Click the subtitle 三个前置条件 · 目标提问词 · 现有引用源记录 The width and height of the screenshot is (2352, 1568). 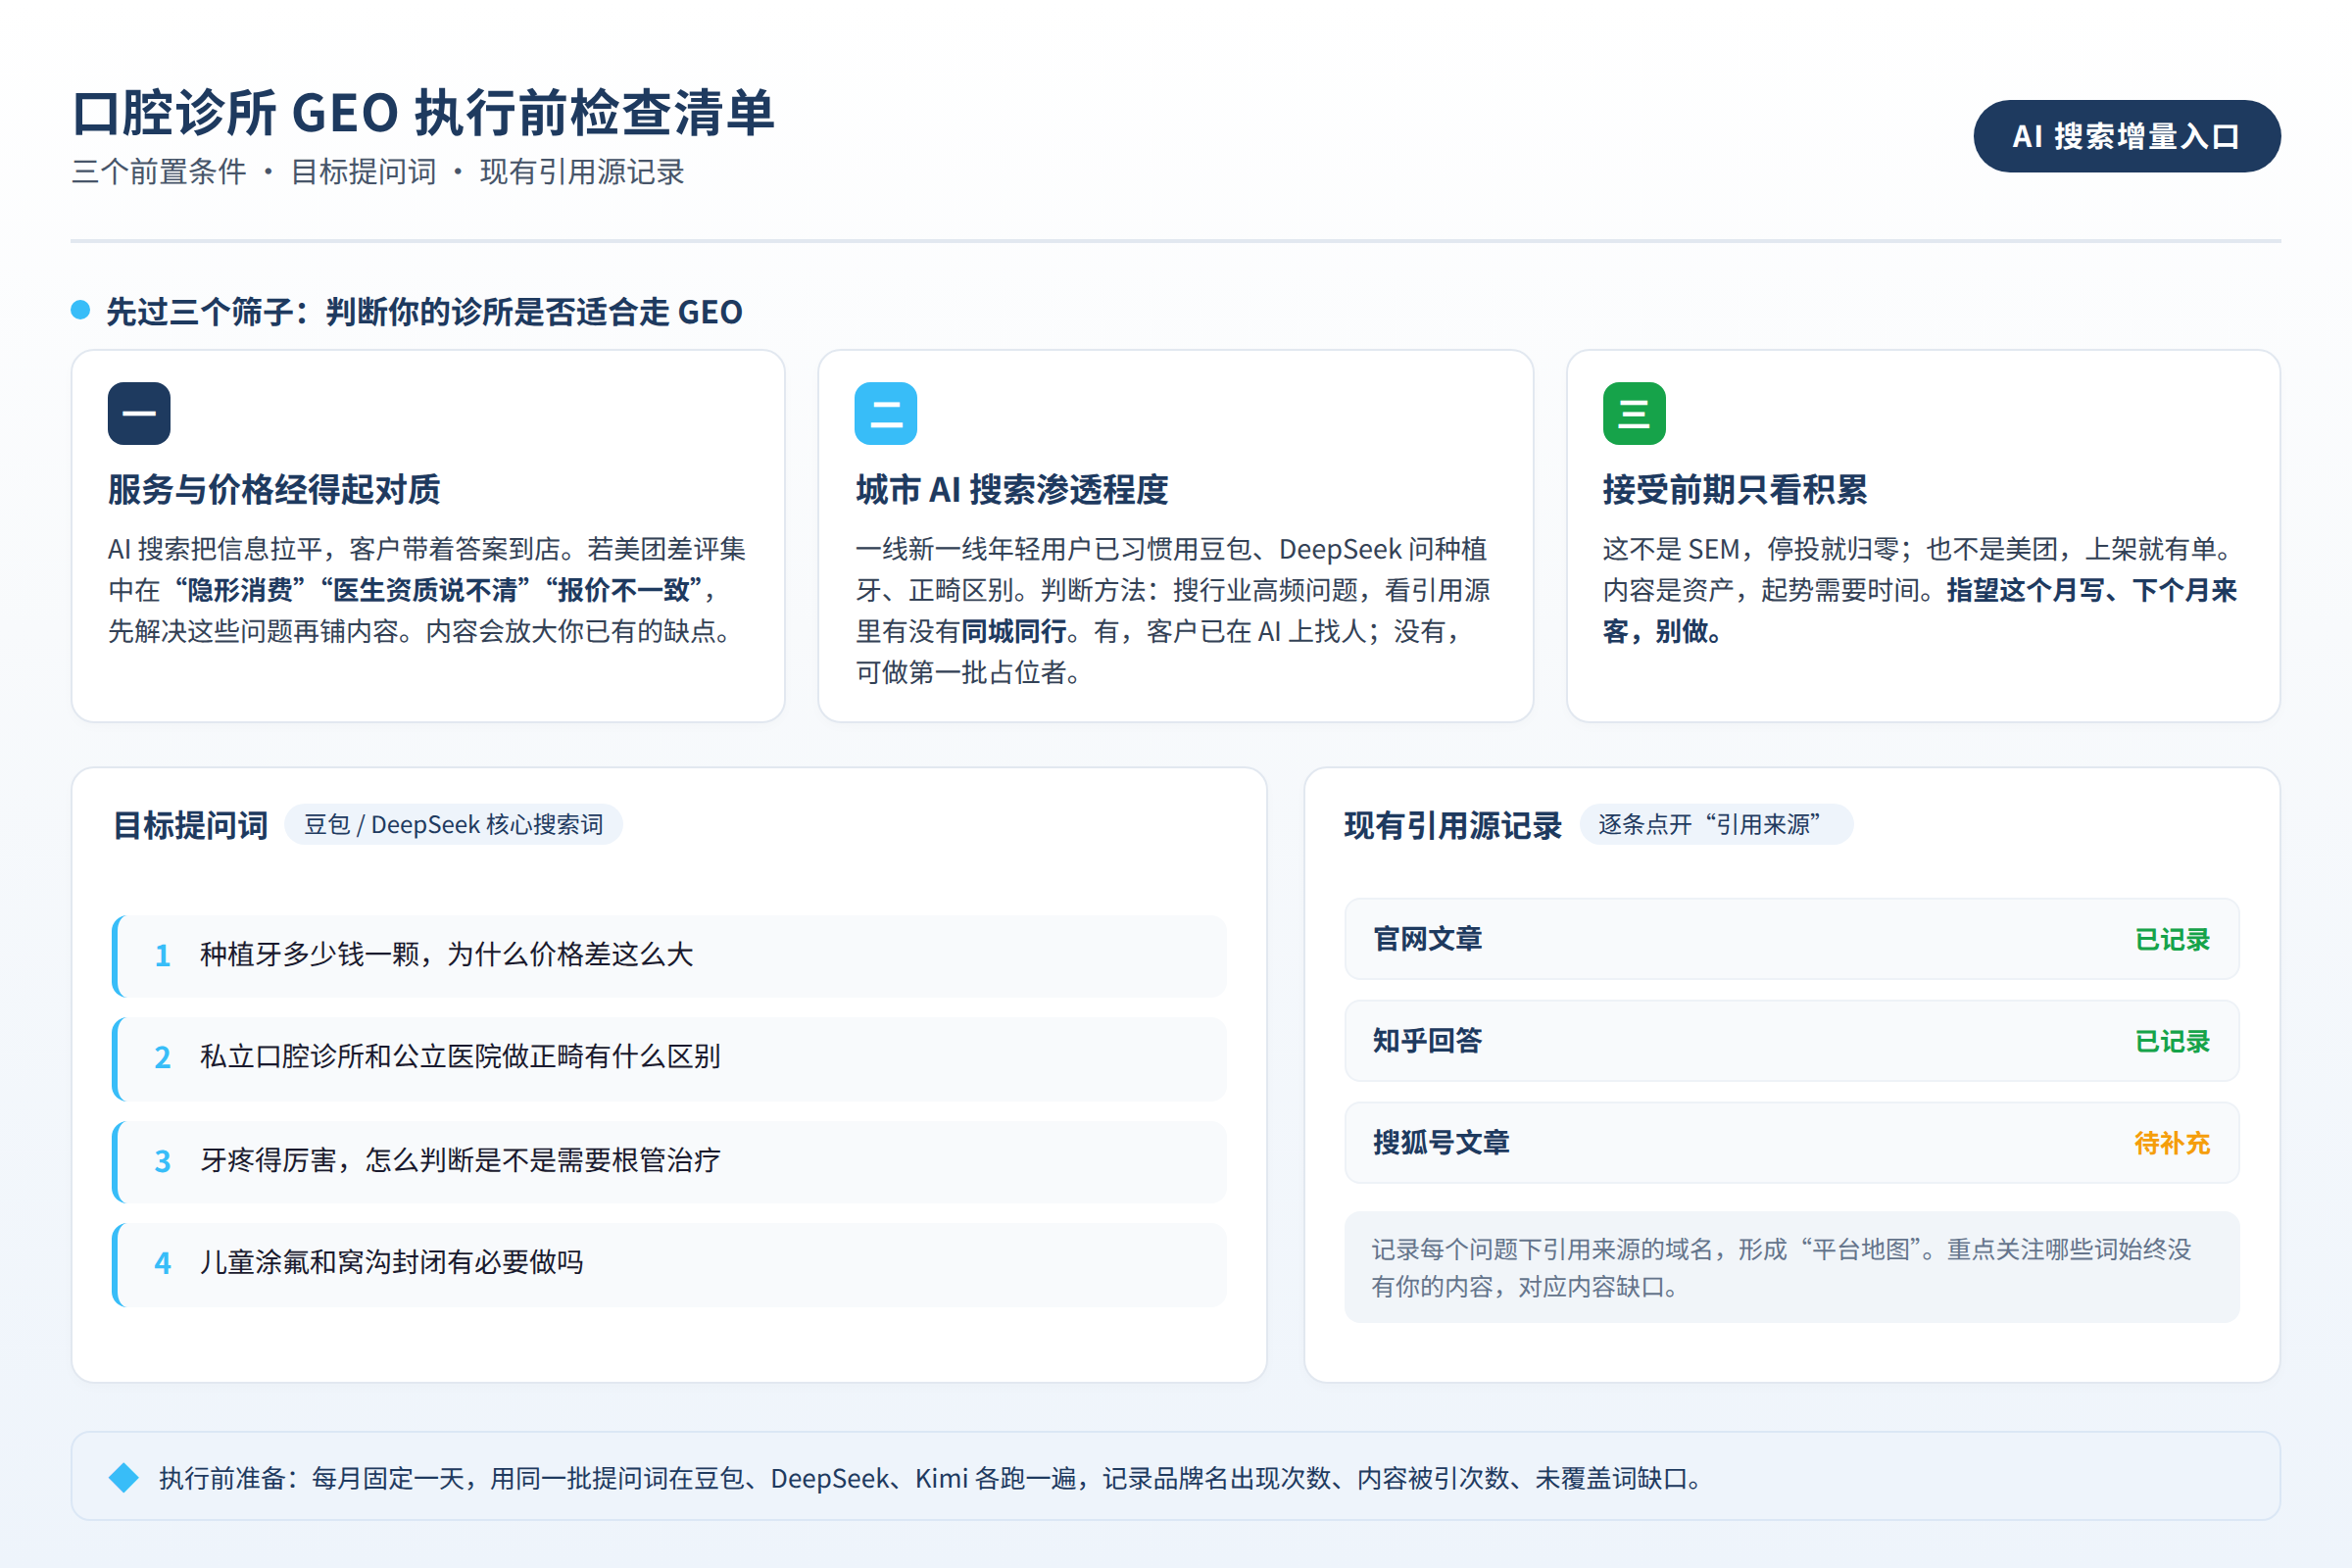coord(378,172)
